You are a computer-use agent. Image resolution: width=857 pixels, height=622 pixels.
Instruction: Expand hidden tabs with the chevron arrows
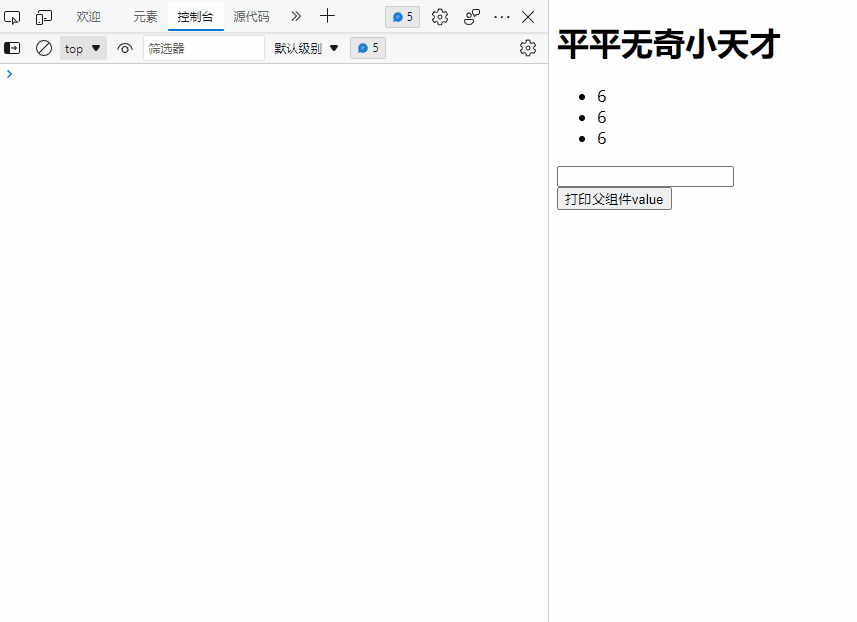295,16
